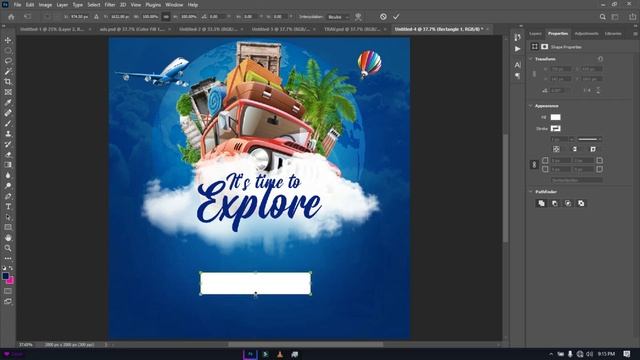This screenshot has width=640, height=360.
Task: Toggle the link width and height button in Transform
Action: click(x=534, y=74)
